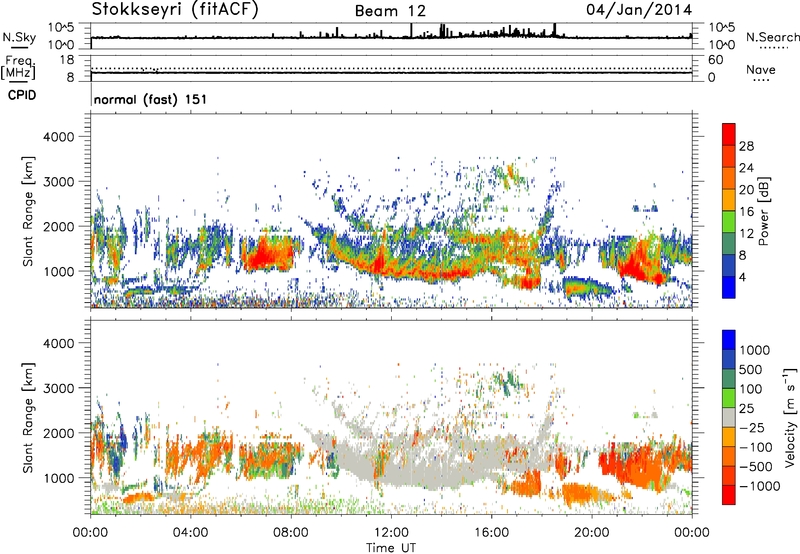Click the Freq. [MHz] axis label
This screenshot has height=554, width=800.
[x=19, y=67]
